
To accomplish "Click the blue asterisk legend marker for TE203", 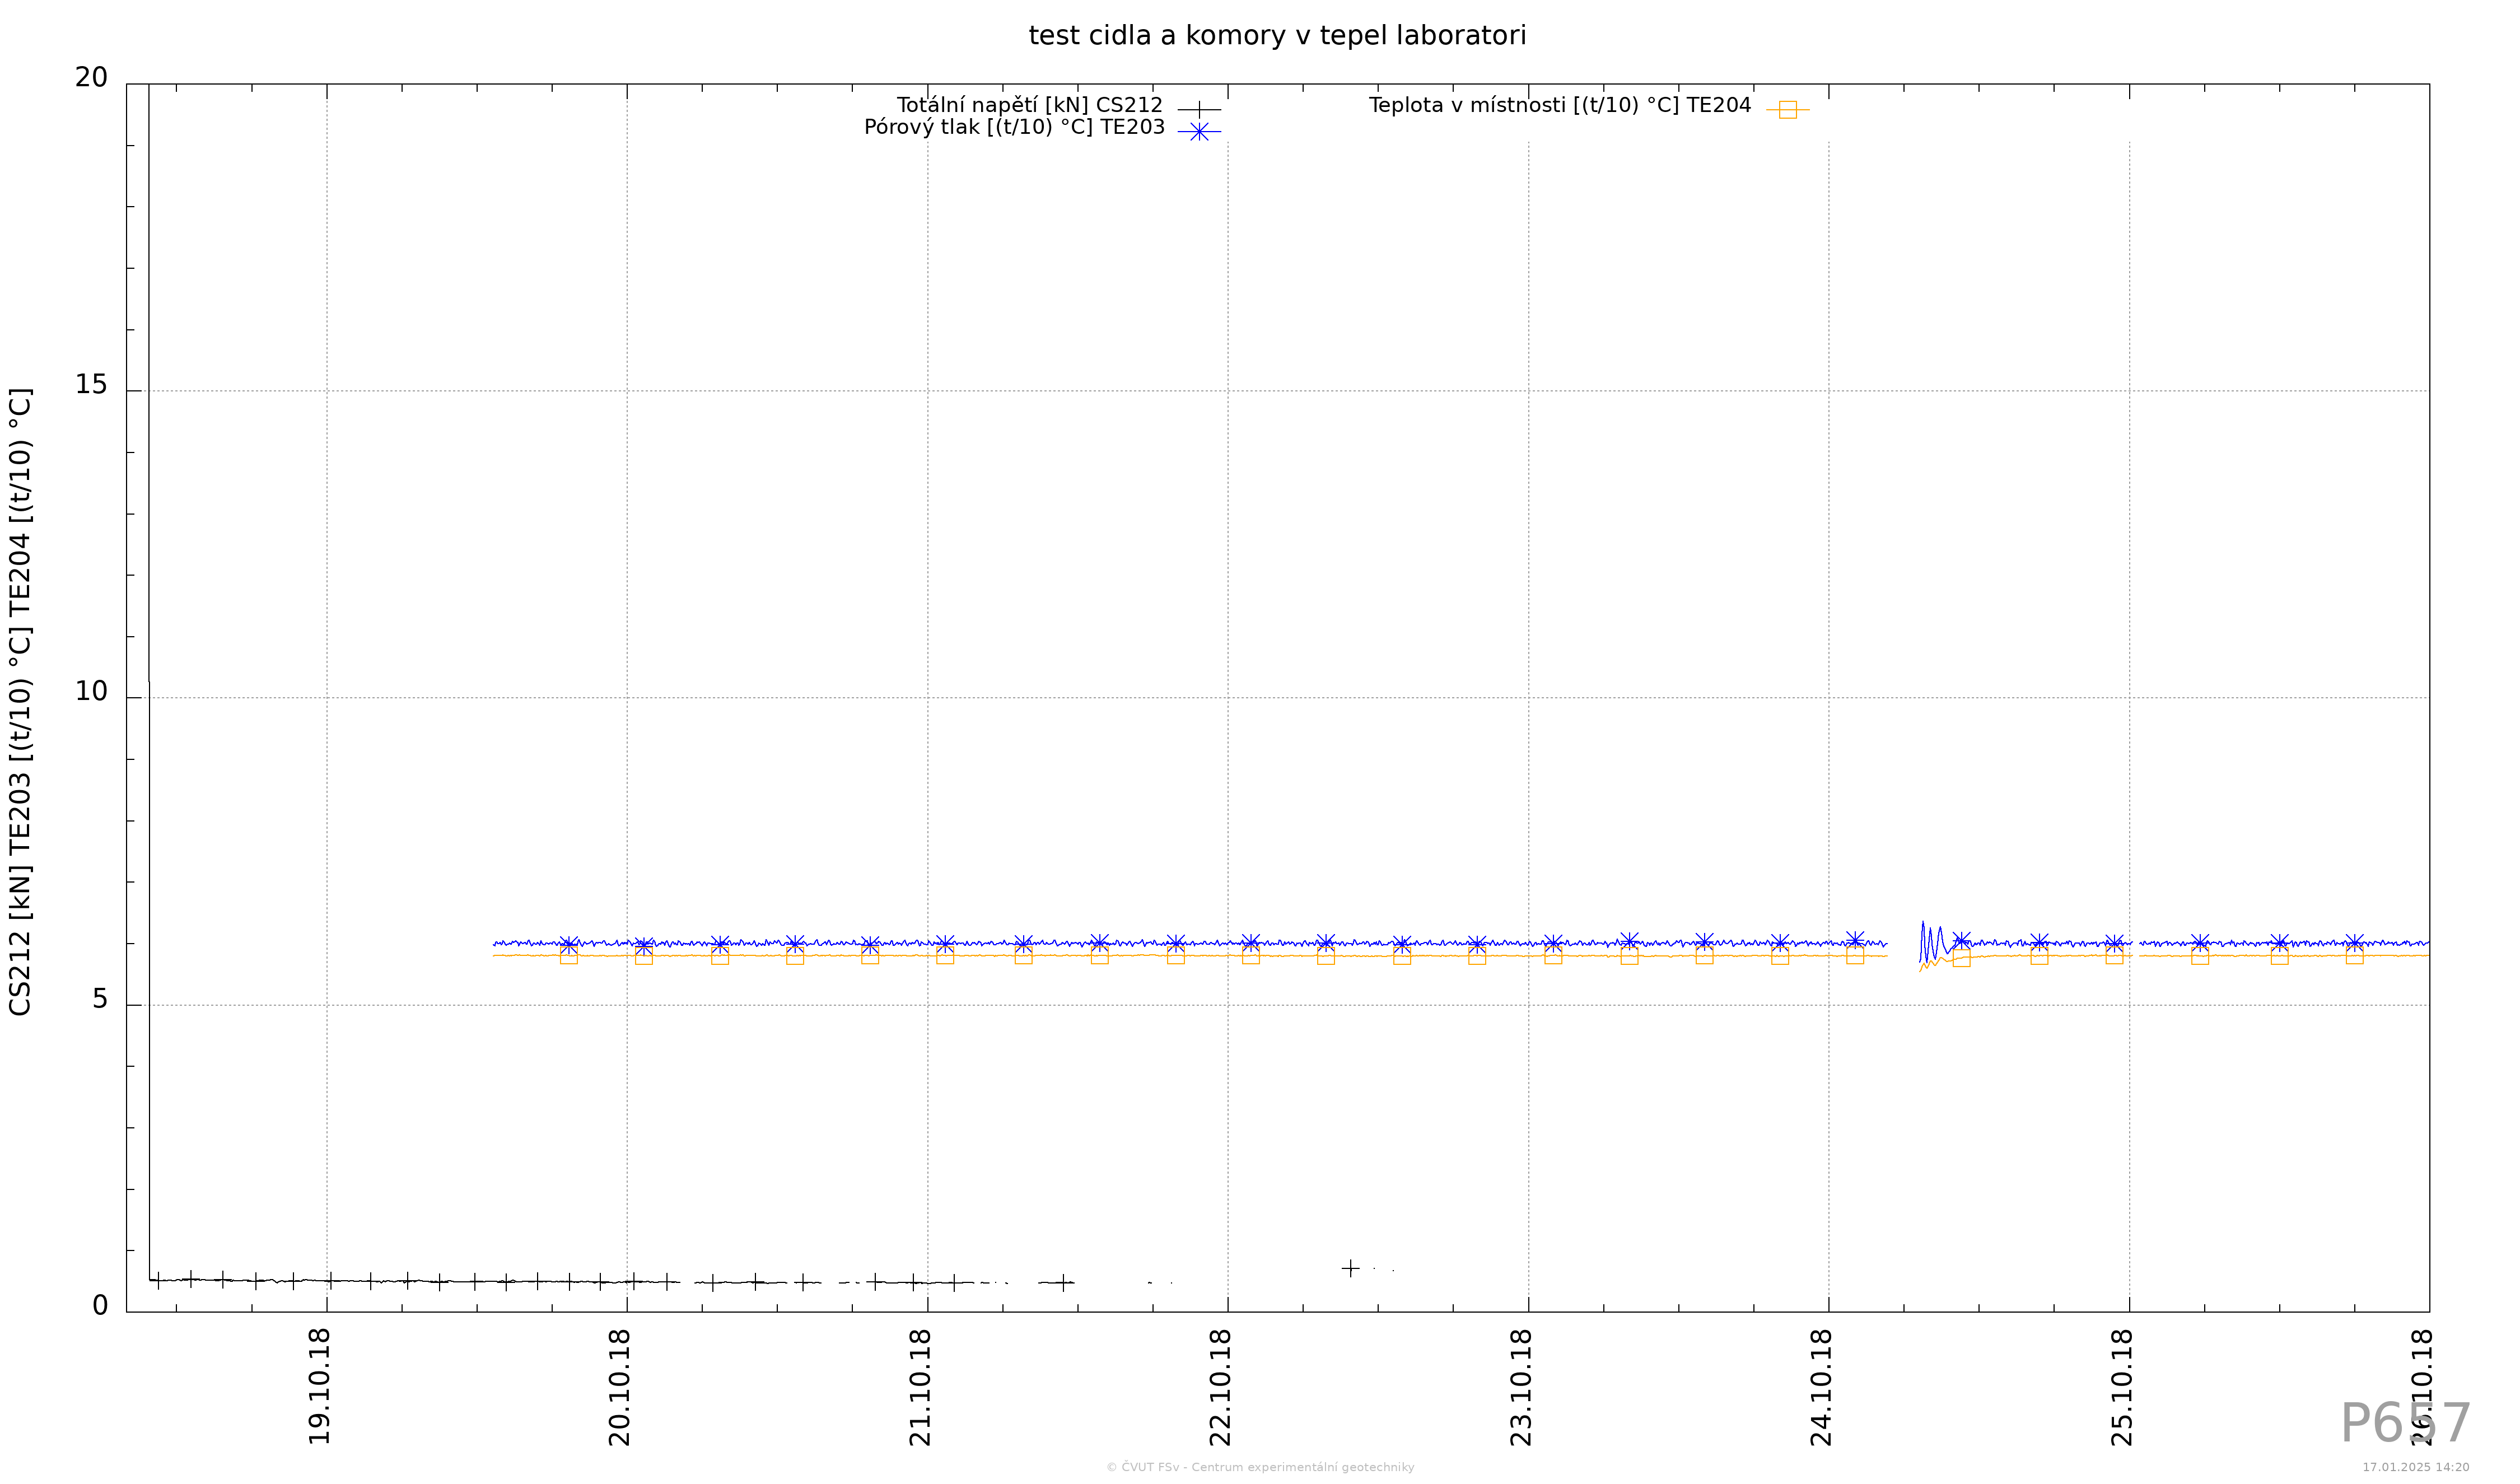I will tap(1199, 131).
